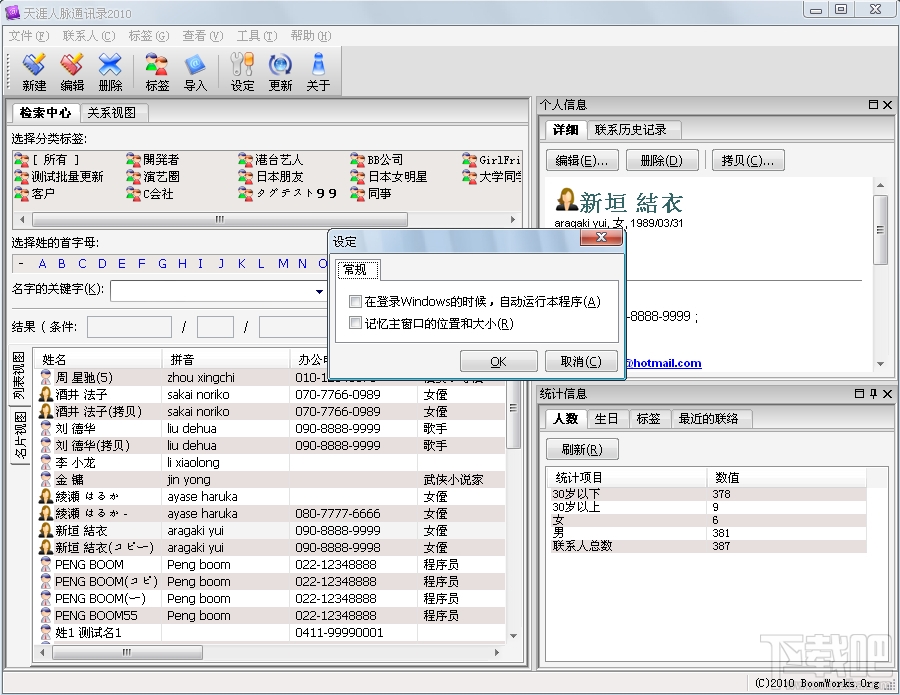Click the maximize icon of 个人信息 panel
The height and width of the screenshot is (695, 900).
coord(873,104)
